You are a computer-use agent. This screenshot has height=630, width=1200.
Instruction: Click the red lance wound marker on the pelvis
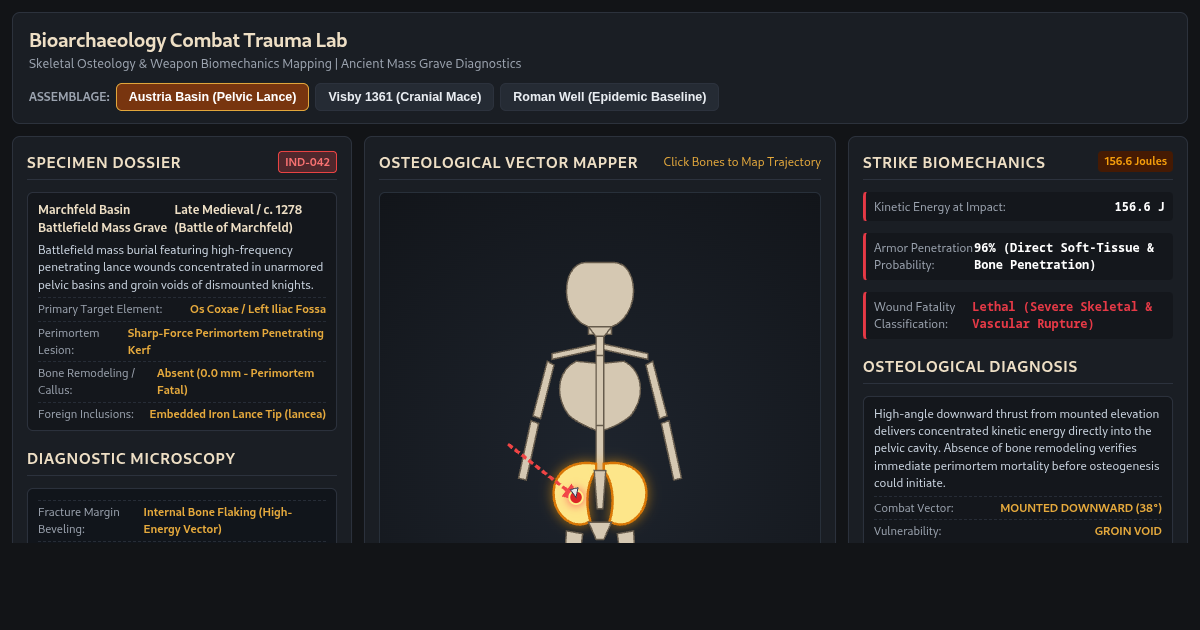point(576,496)
